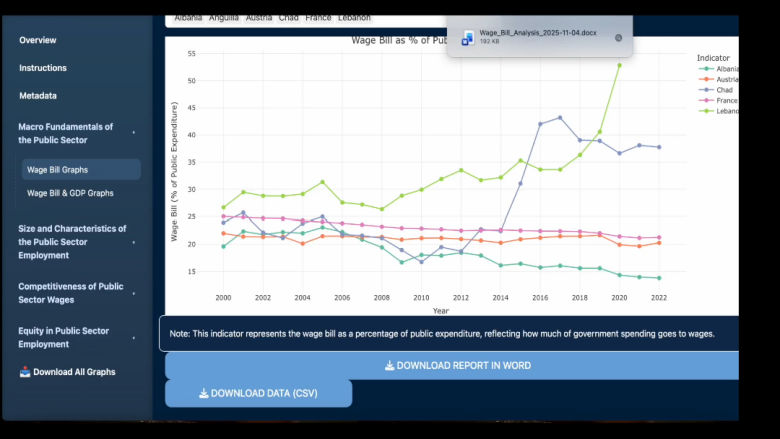Click download icon on Download Data (CSV)
The width and height of the screenshot is (780, 439).
pos(203,393)
